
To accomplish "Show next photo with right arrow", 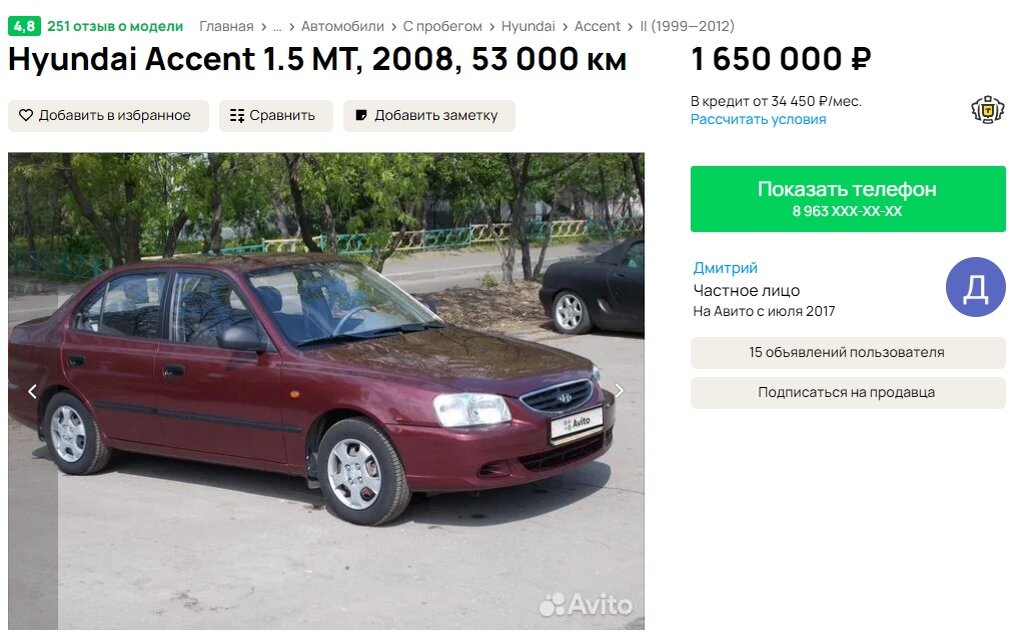I will coord(619,390).
